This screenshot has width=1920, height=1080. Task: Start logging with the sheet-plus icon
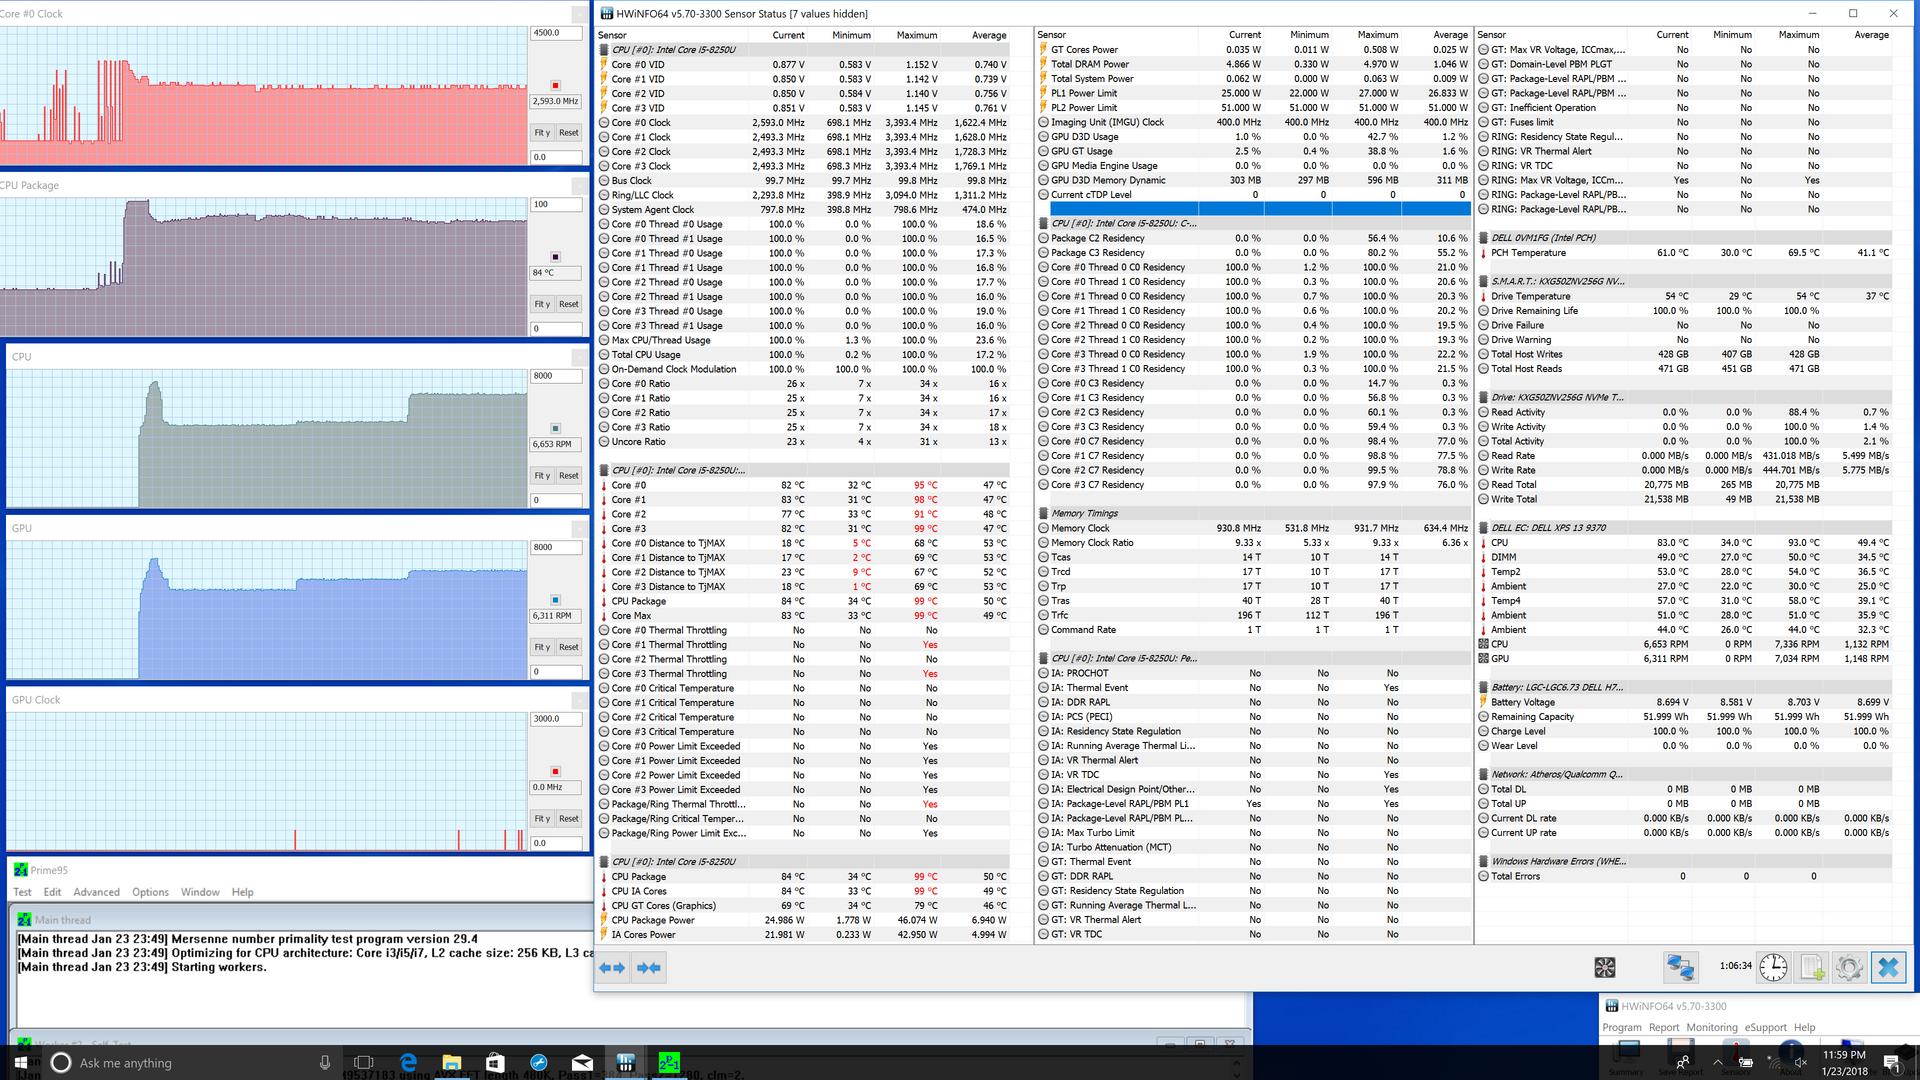(x=1812, y=967)
